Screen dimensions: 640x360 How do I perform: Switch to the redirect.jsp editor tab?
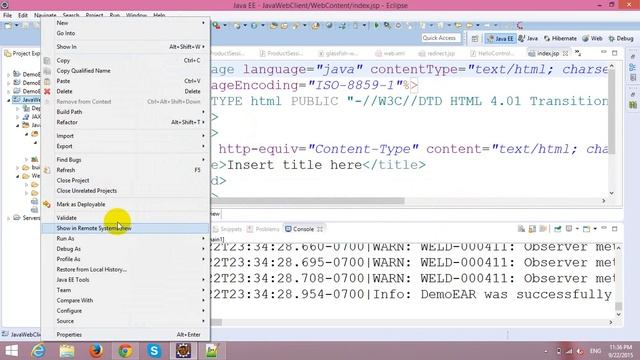437,53
